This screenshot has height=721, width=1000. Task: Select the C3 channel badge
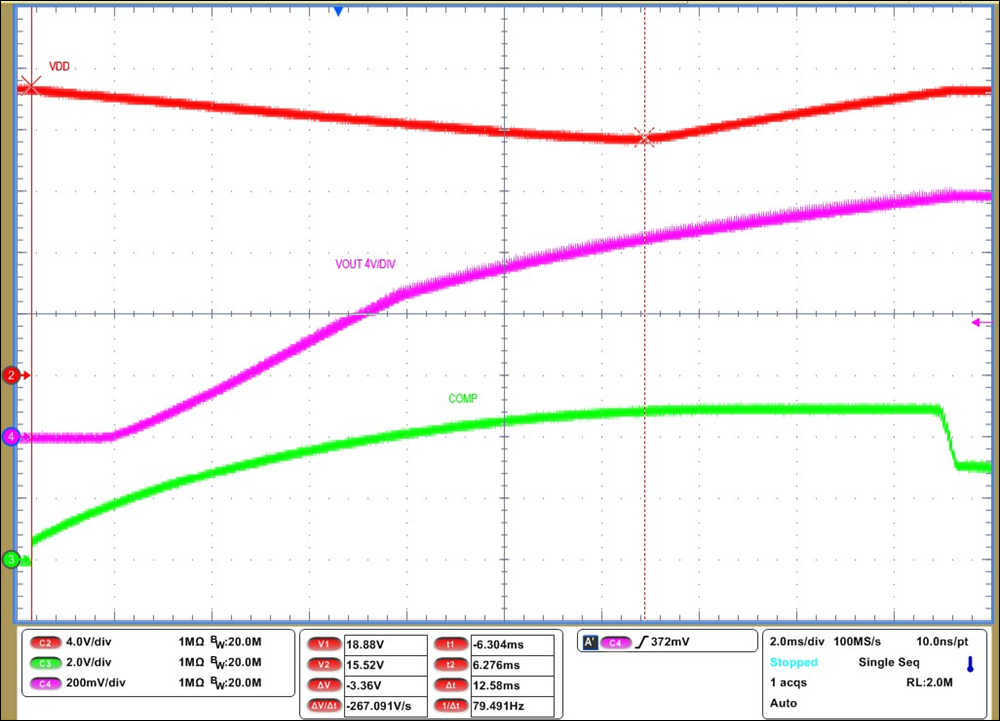click(47, 663)
